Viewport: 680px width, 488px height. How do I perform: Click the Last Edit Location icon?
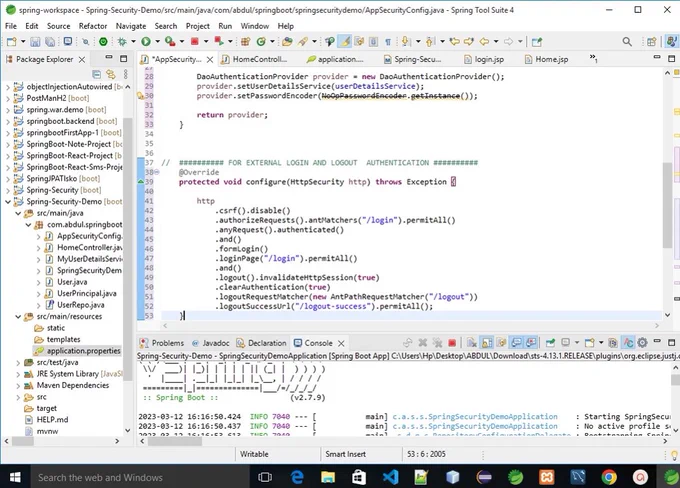[x=454, y=42]
